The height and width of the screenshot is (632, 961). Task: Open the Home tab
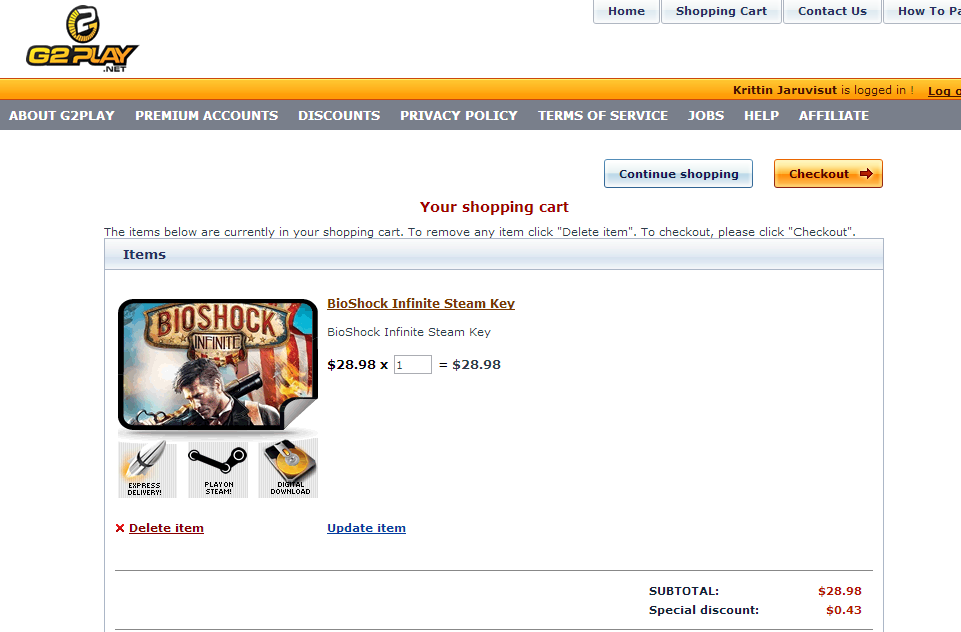pyautogui.click(x=626, y=11)
